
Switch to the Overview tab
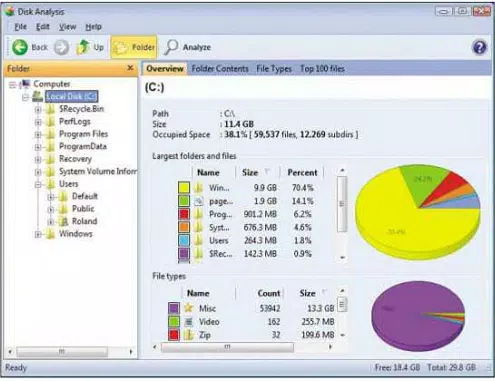click(x=165, y=69)
